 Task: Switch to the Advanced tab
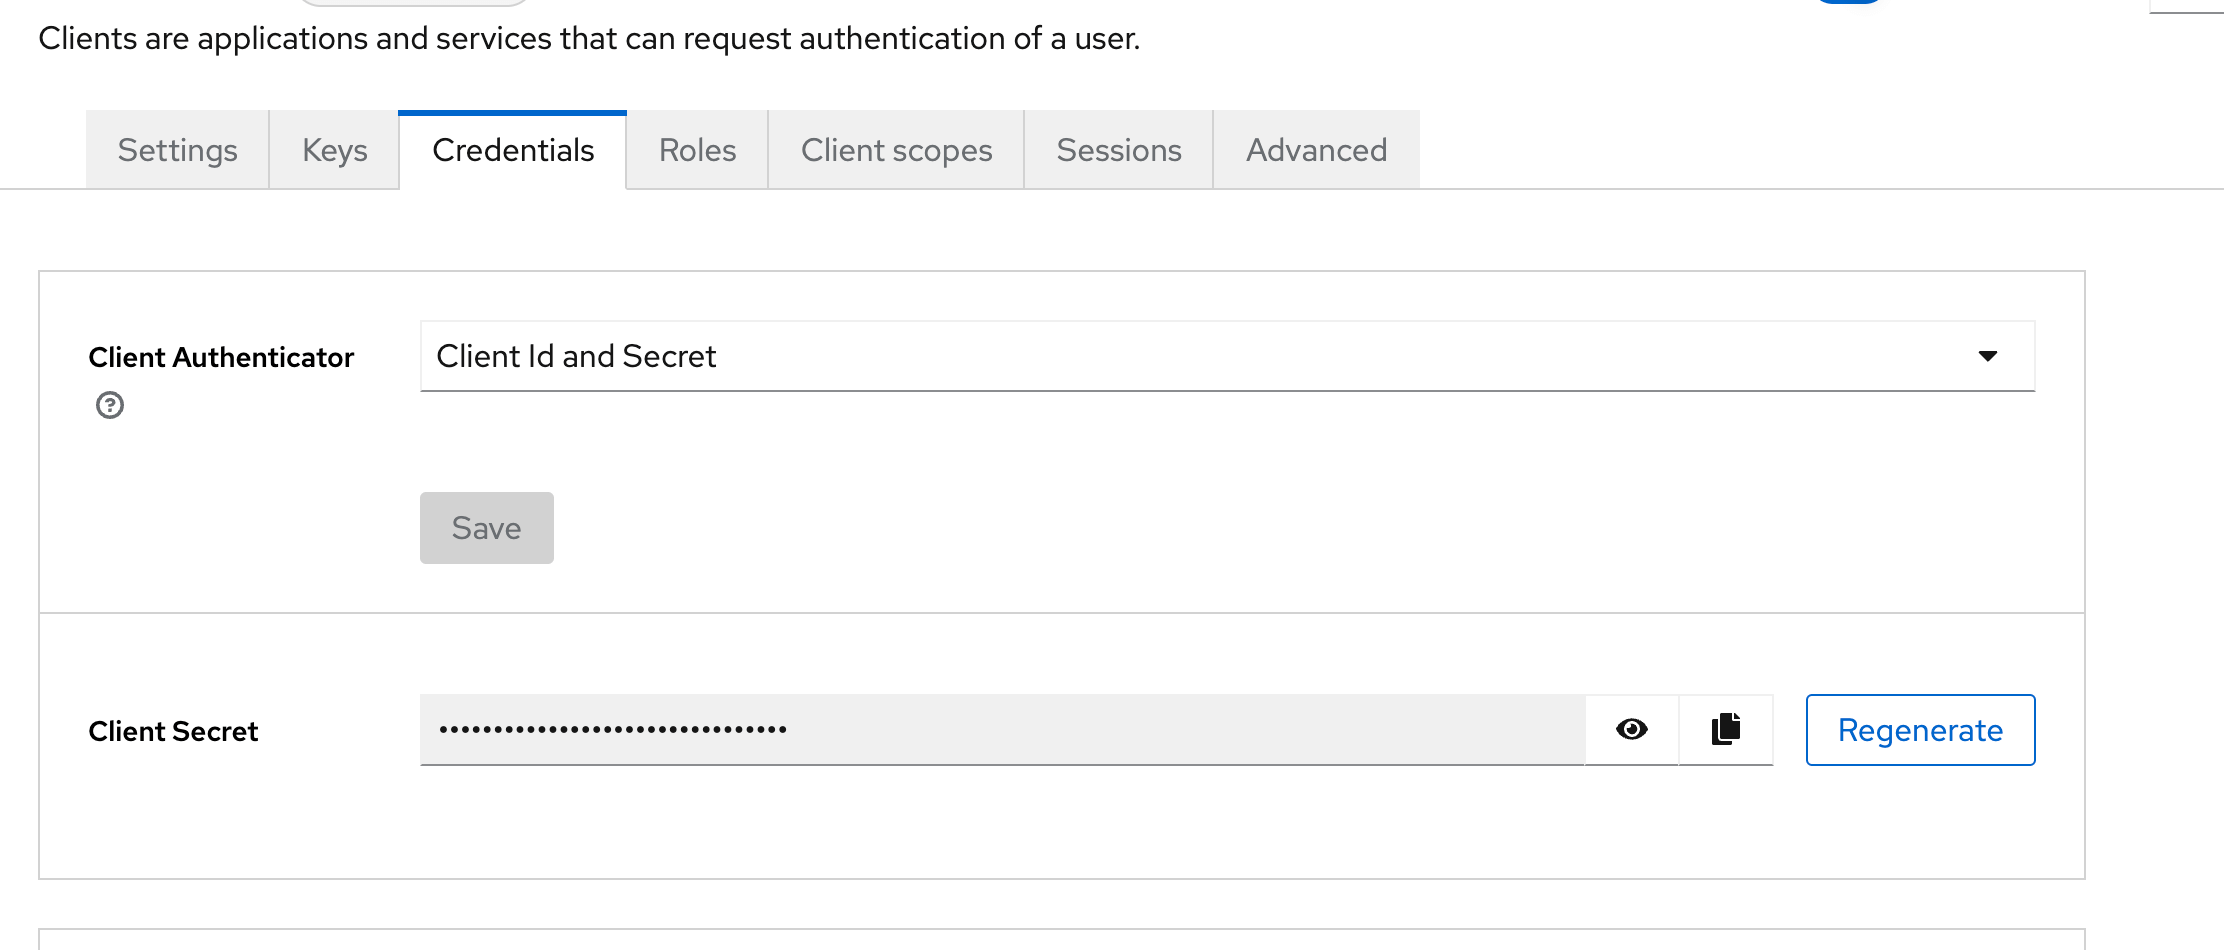pos(1316,150)
